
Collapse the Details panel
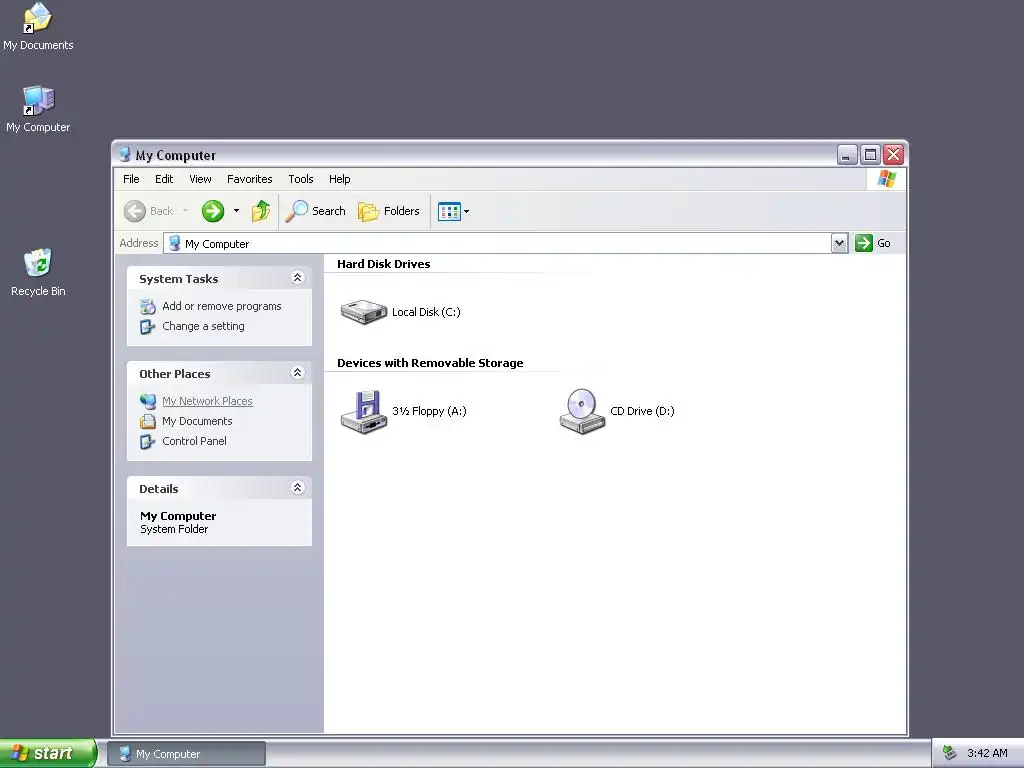(297, 487)
